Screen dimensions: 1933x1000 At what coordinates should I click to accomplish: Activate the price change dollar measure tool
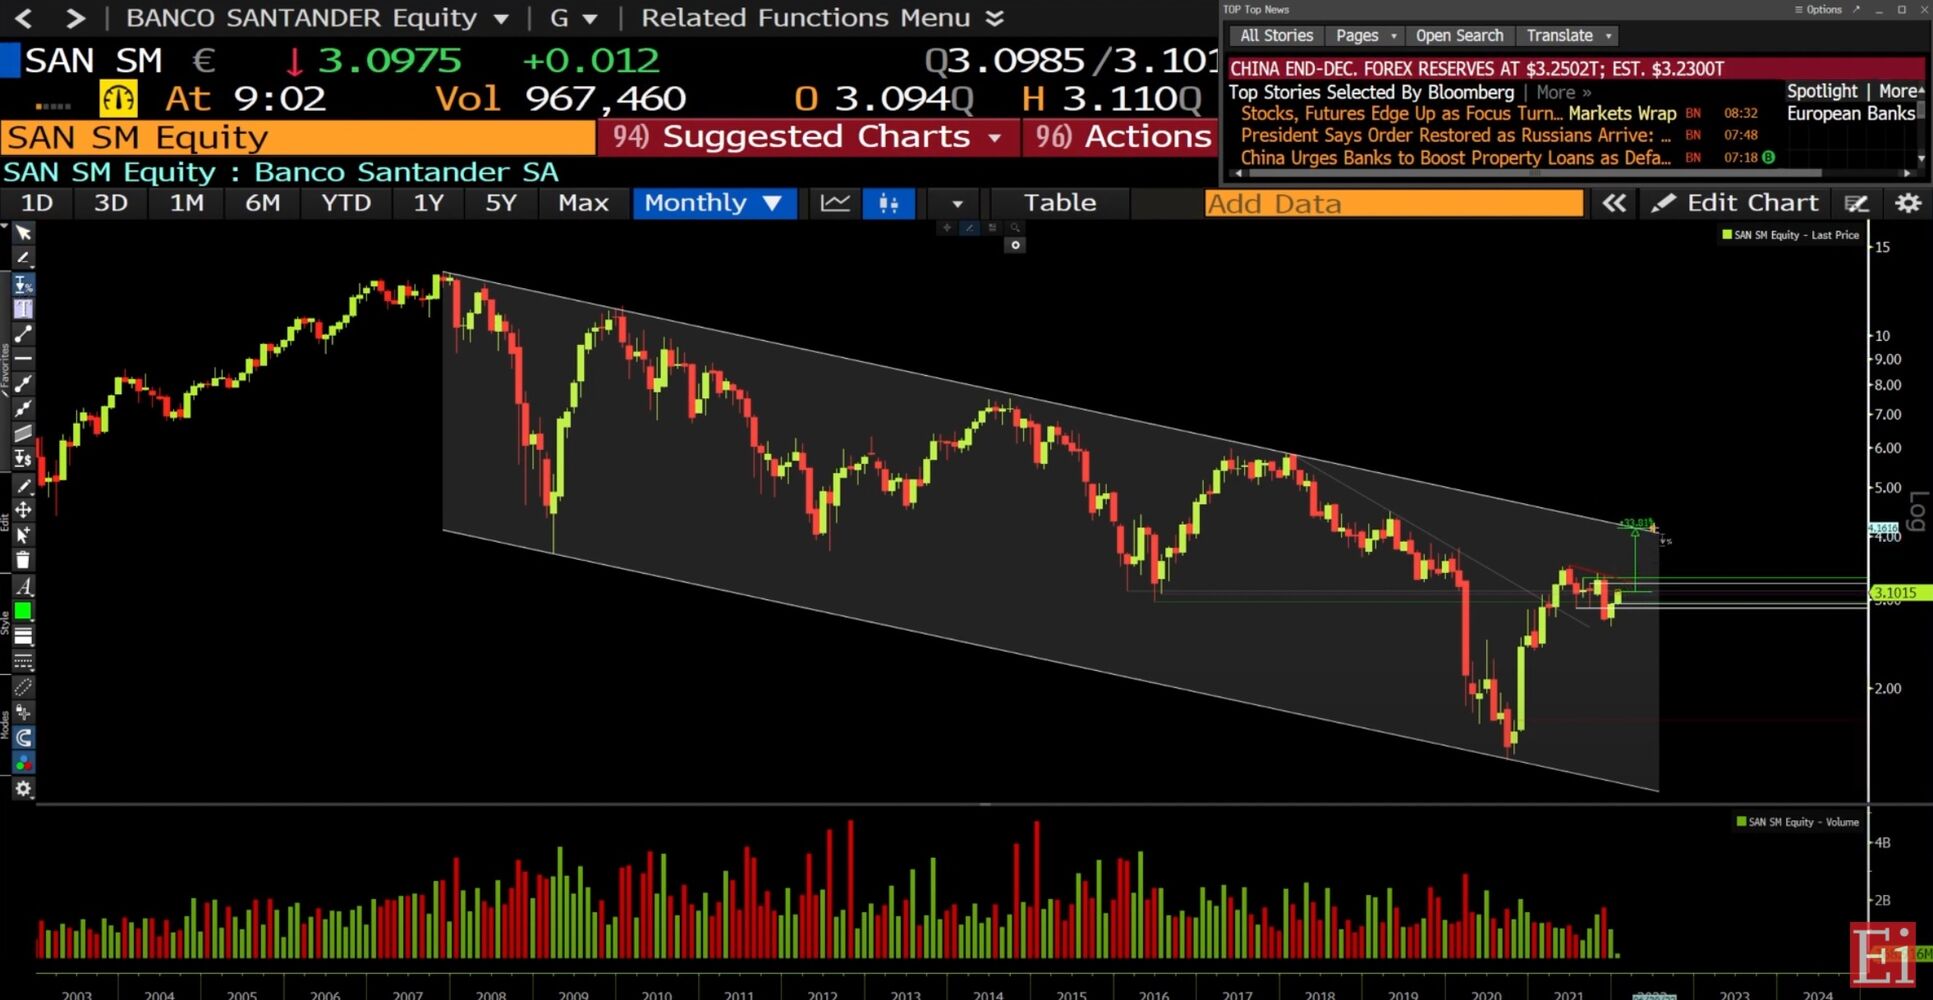pyautogui.click(x=23, y=459)
